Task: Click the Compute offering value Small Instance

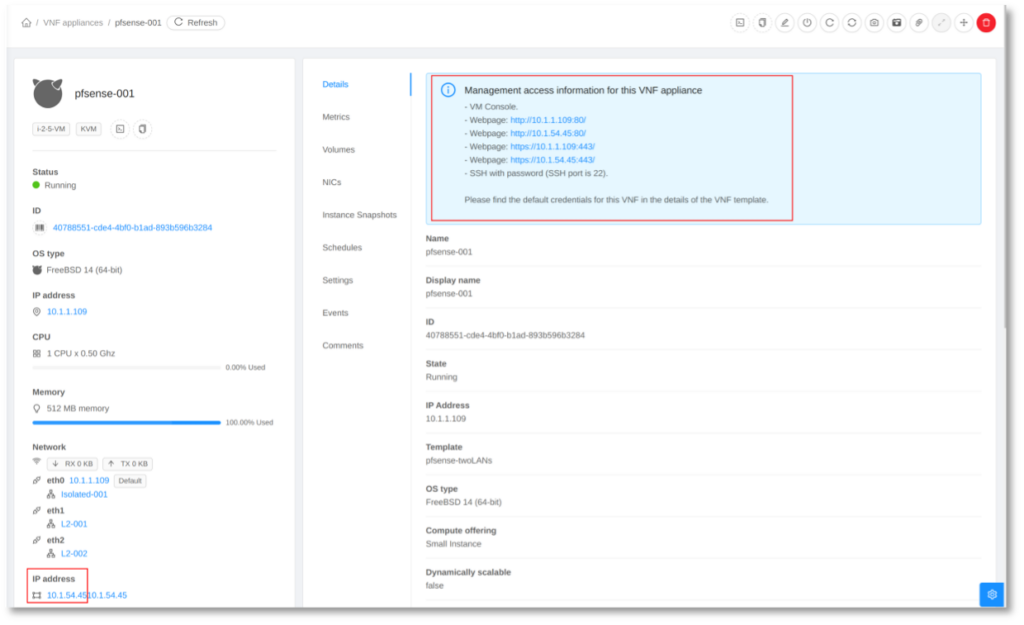Action: tap(453, 544)
